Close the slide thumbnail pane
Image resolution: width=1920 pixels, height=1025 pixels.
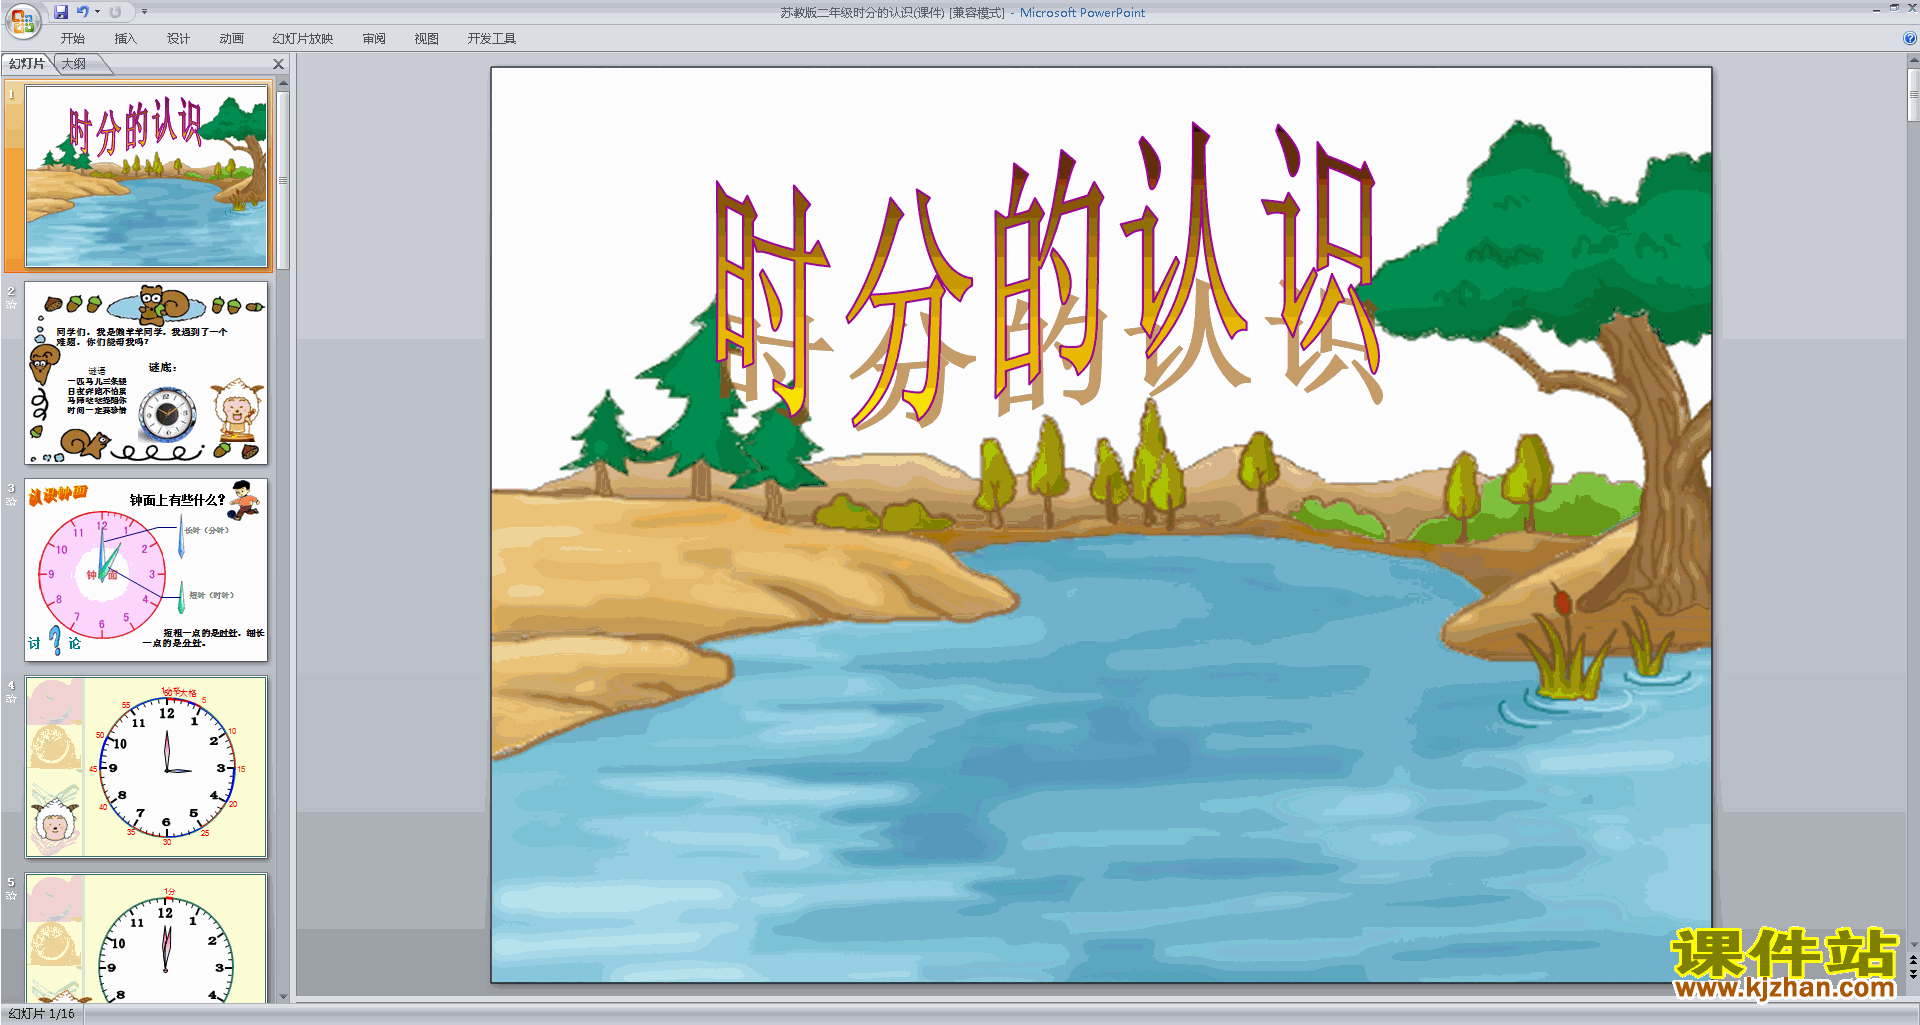tap(279, 64)
